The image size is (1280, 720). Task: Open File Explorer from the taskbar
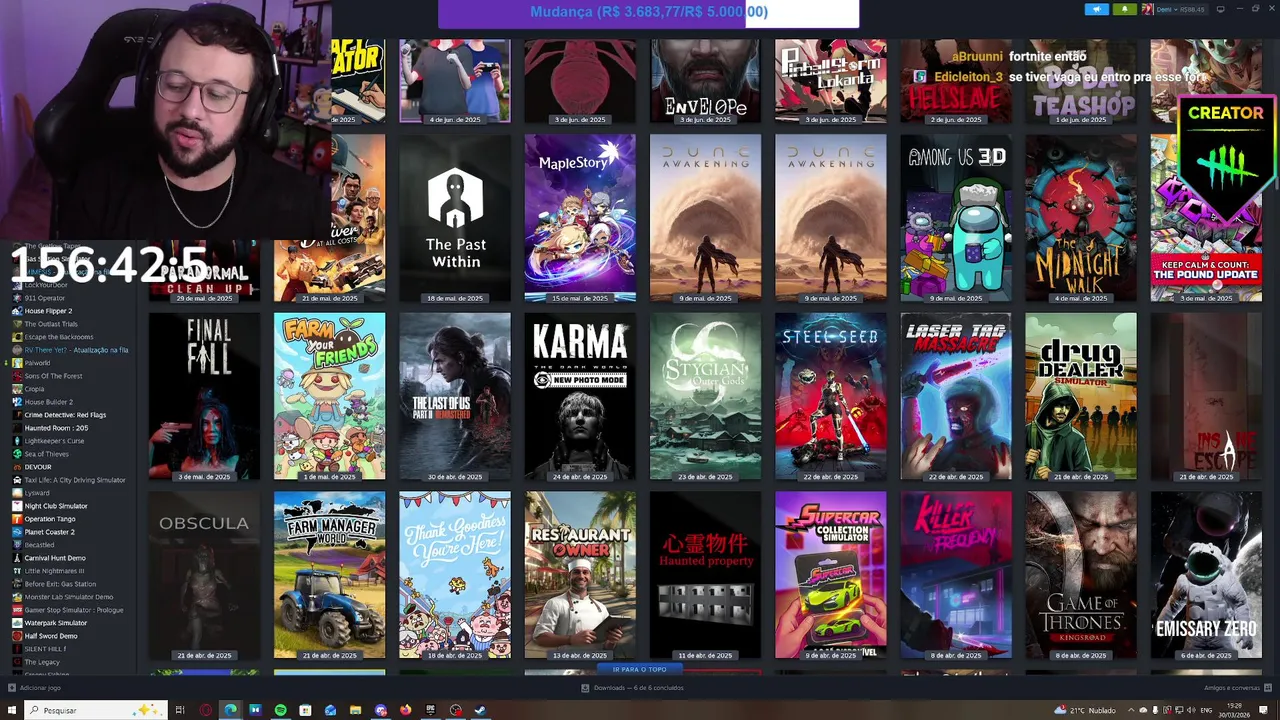pos(355,710)
